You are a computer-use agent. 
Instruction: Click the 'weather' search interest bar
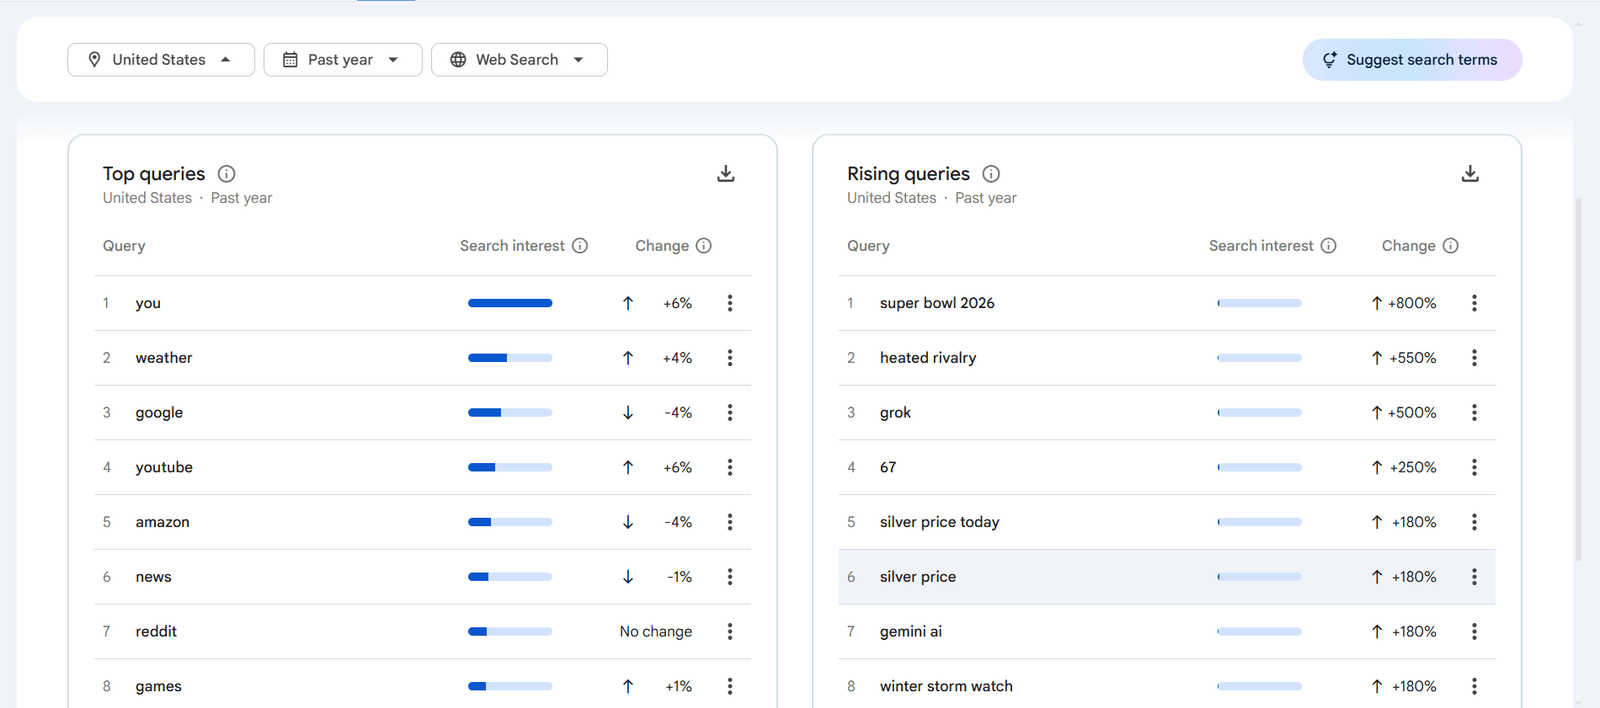[x=510, y=358]
